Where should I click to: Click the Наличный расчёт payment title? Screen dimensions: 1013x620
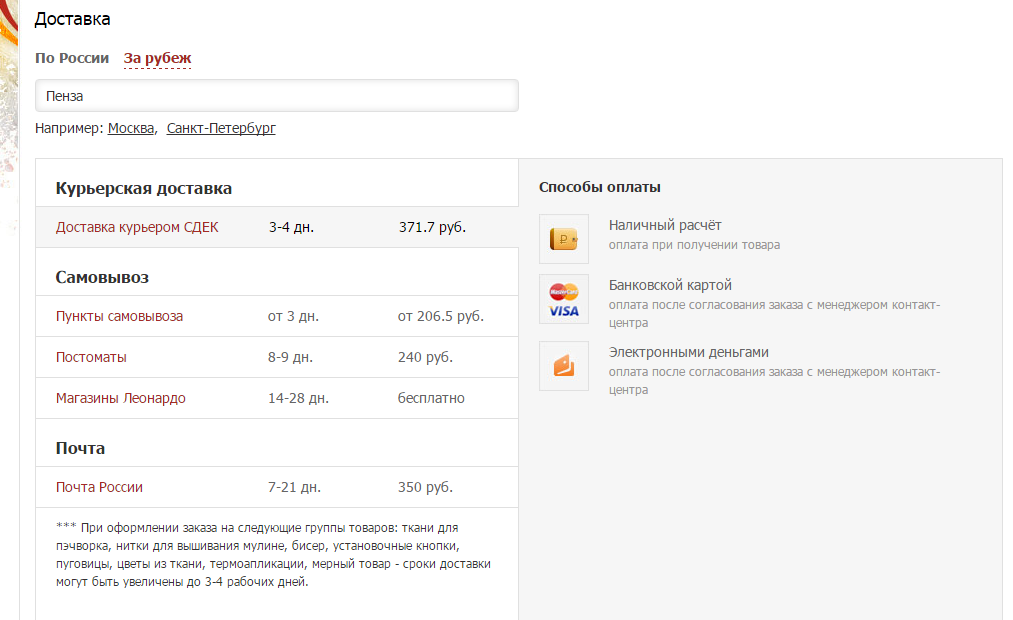coord(665,225)
